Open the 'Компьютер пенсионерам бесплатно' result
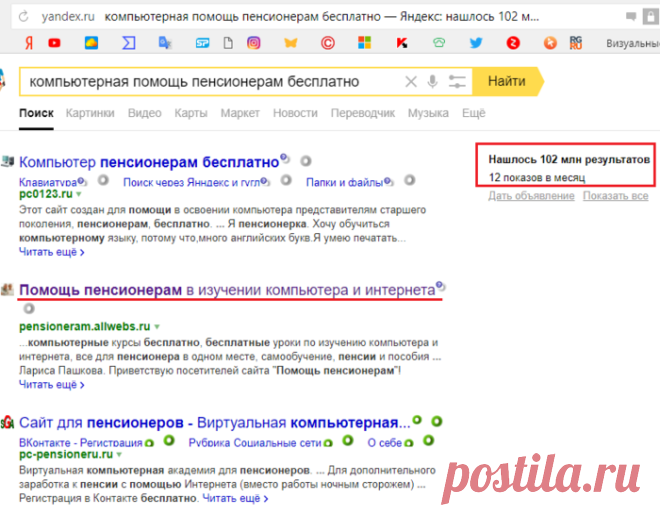Viewport: 660px width, 515px height. click(149, 162)
